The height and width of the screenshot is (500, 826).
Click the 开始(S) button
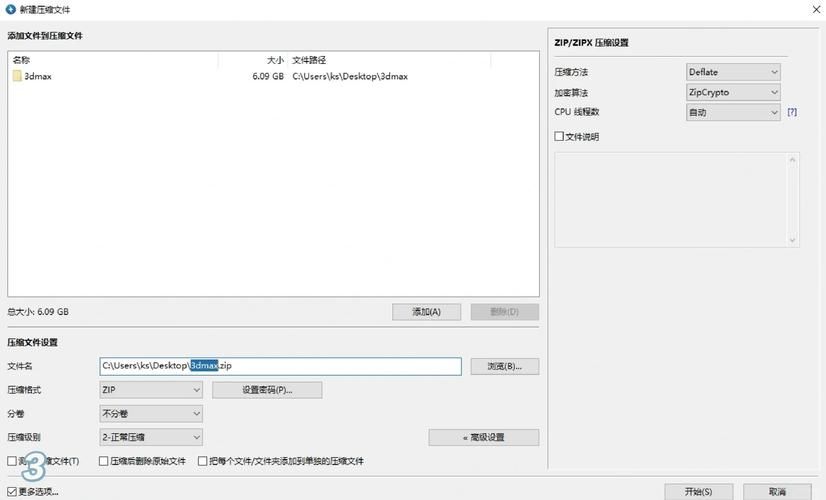pos(699,492)
